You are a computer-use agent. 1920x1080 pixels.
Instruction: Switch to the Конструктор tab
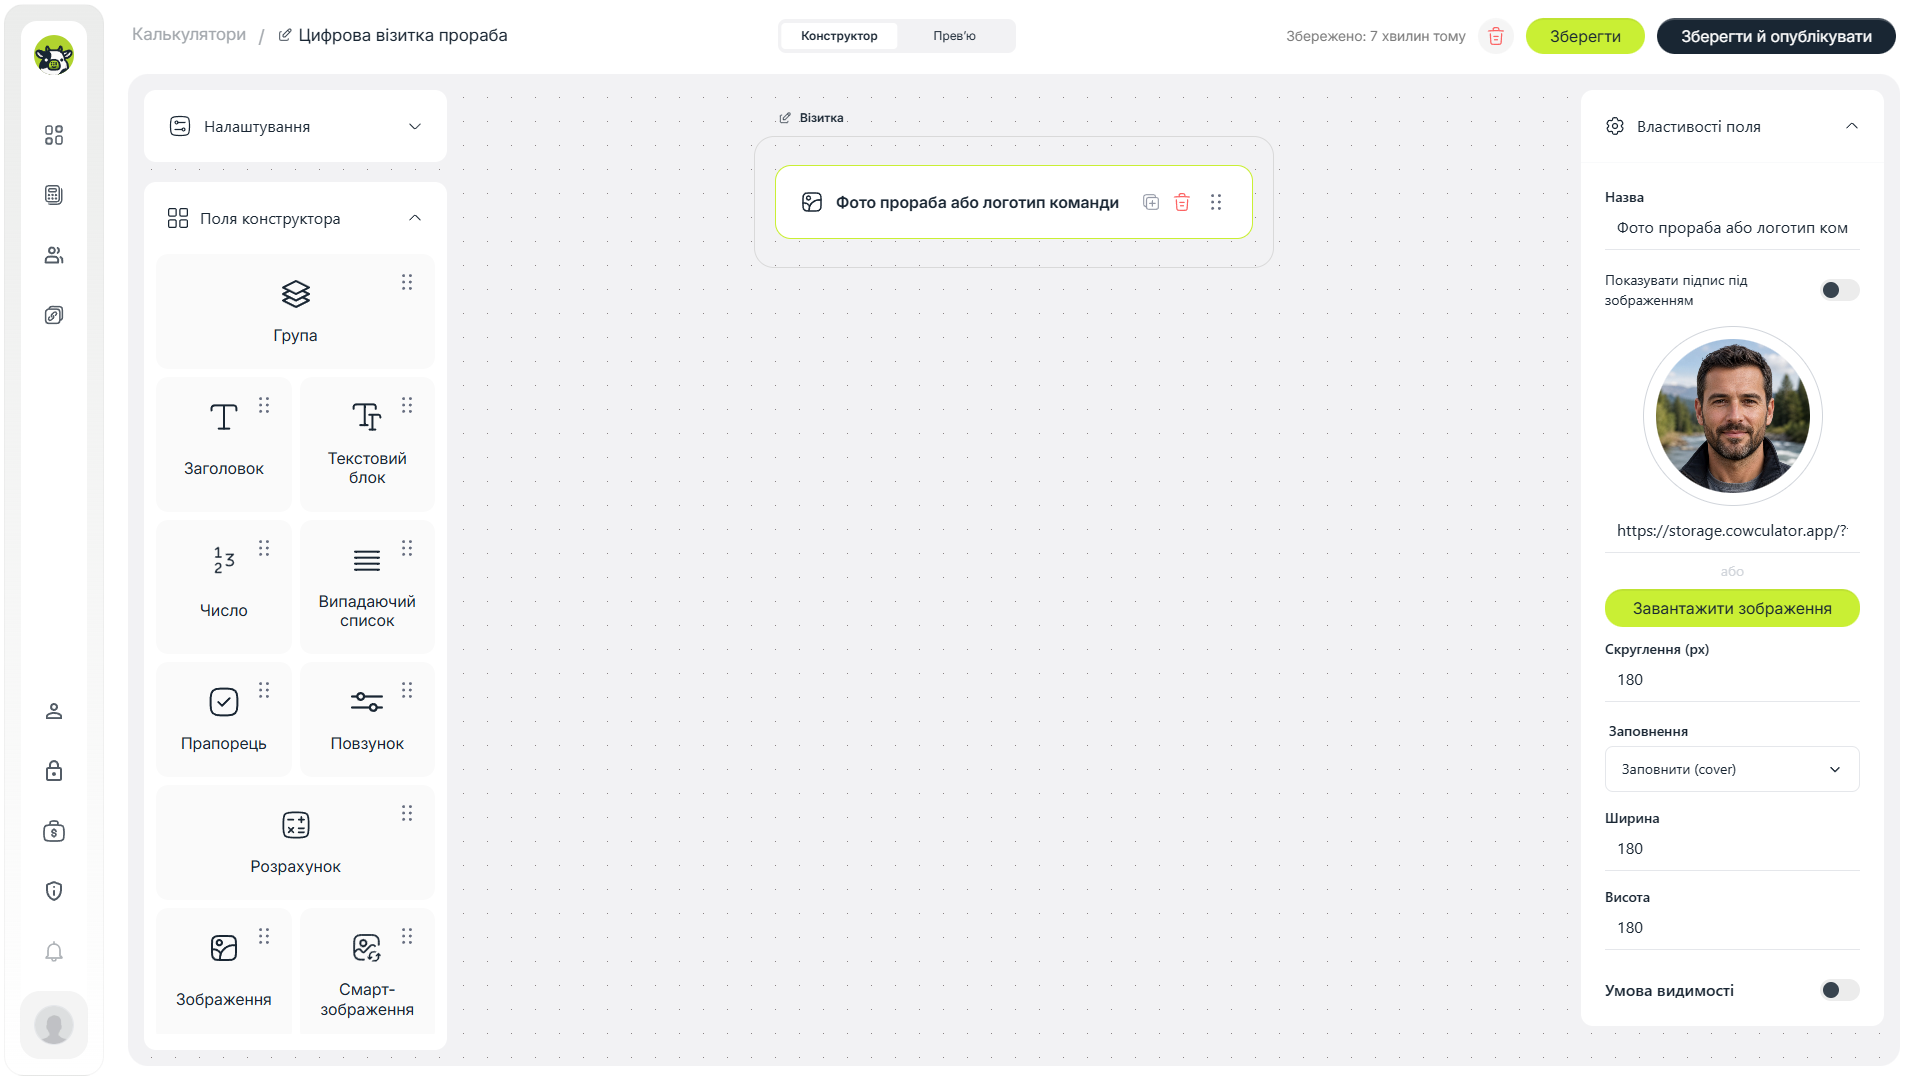tap(839, 36)
